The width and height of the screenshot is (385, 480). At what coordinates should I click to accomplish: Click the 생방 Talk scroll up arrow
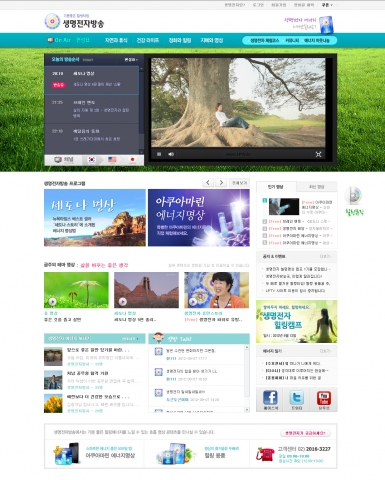pyautogui.click(x=247, y=347)
